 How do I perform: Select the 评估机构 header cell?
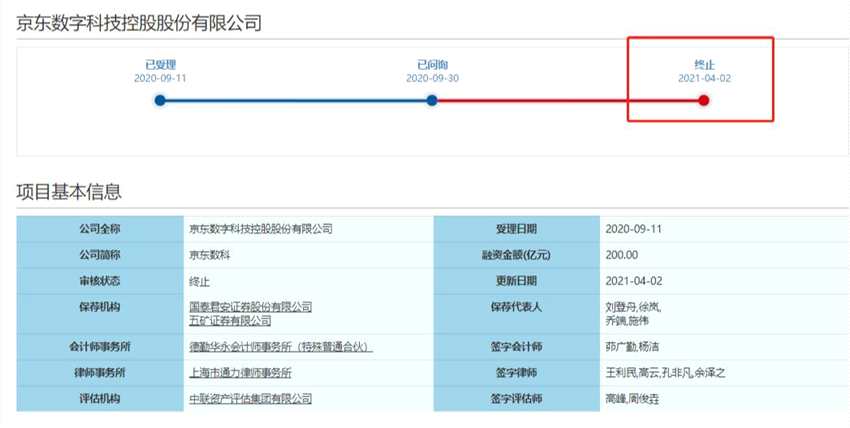pos(100,399)
